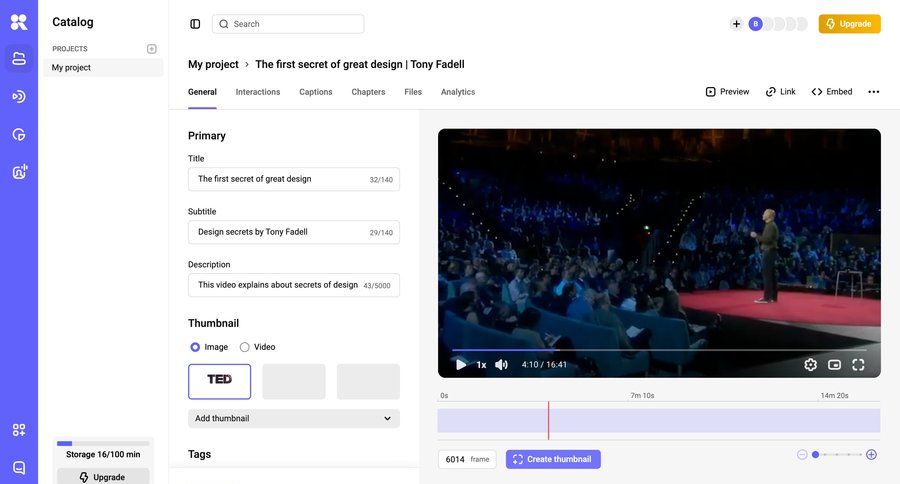Screen dimensions: 900x484
Task: Open the more options ellipsis menu
Action: pyautogui.click(x=874, y=92)
